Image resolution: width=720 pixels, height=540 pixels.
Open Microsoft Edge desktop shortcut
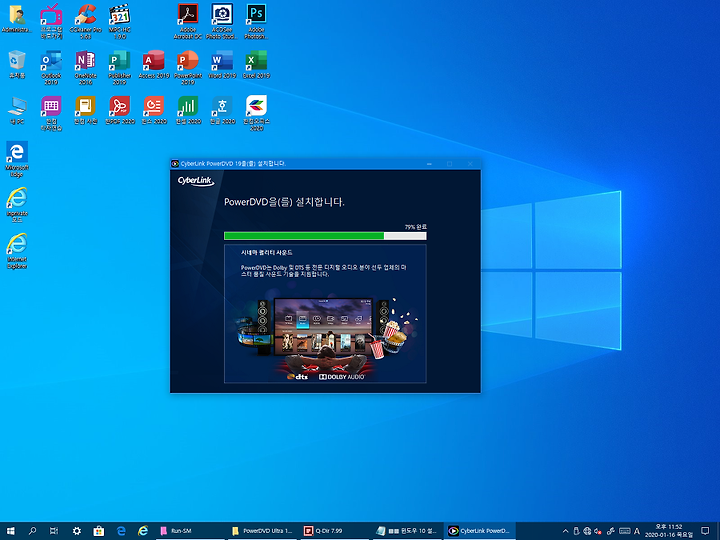tap(17, 159)
